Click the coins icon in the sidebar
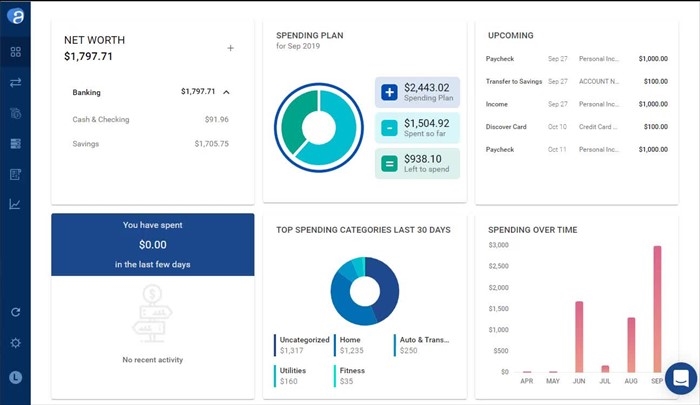The height and width of the screenshot is (405, 700). 15,113
